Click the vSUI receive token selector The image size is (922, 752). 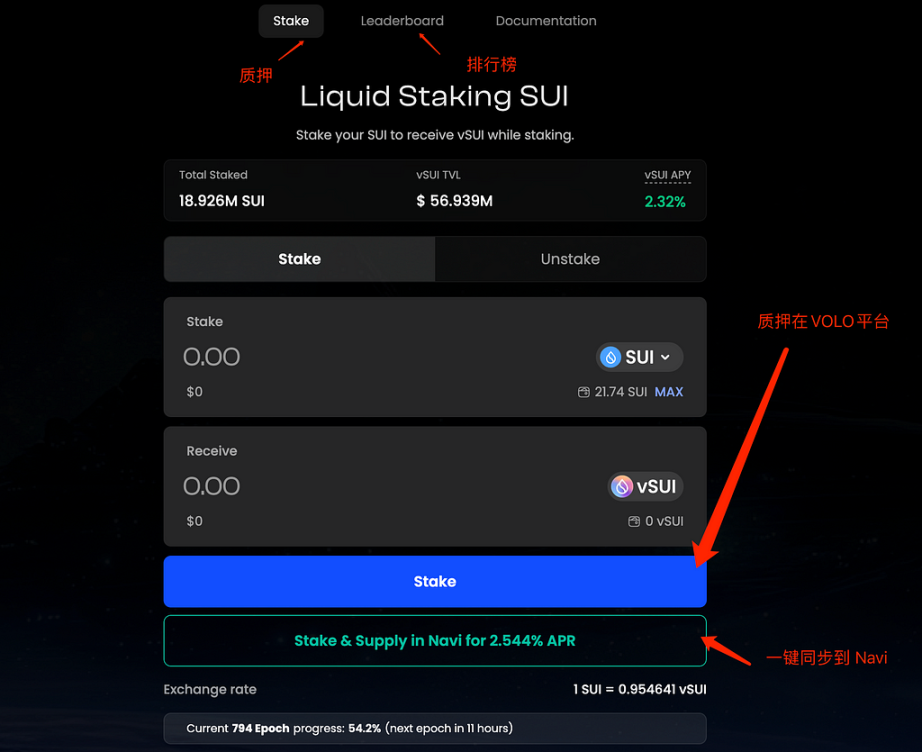[x=645, y=486]
